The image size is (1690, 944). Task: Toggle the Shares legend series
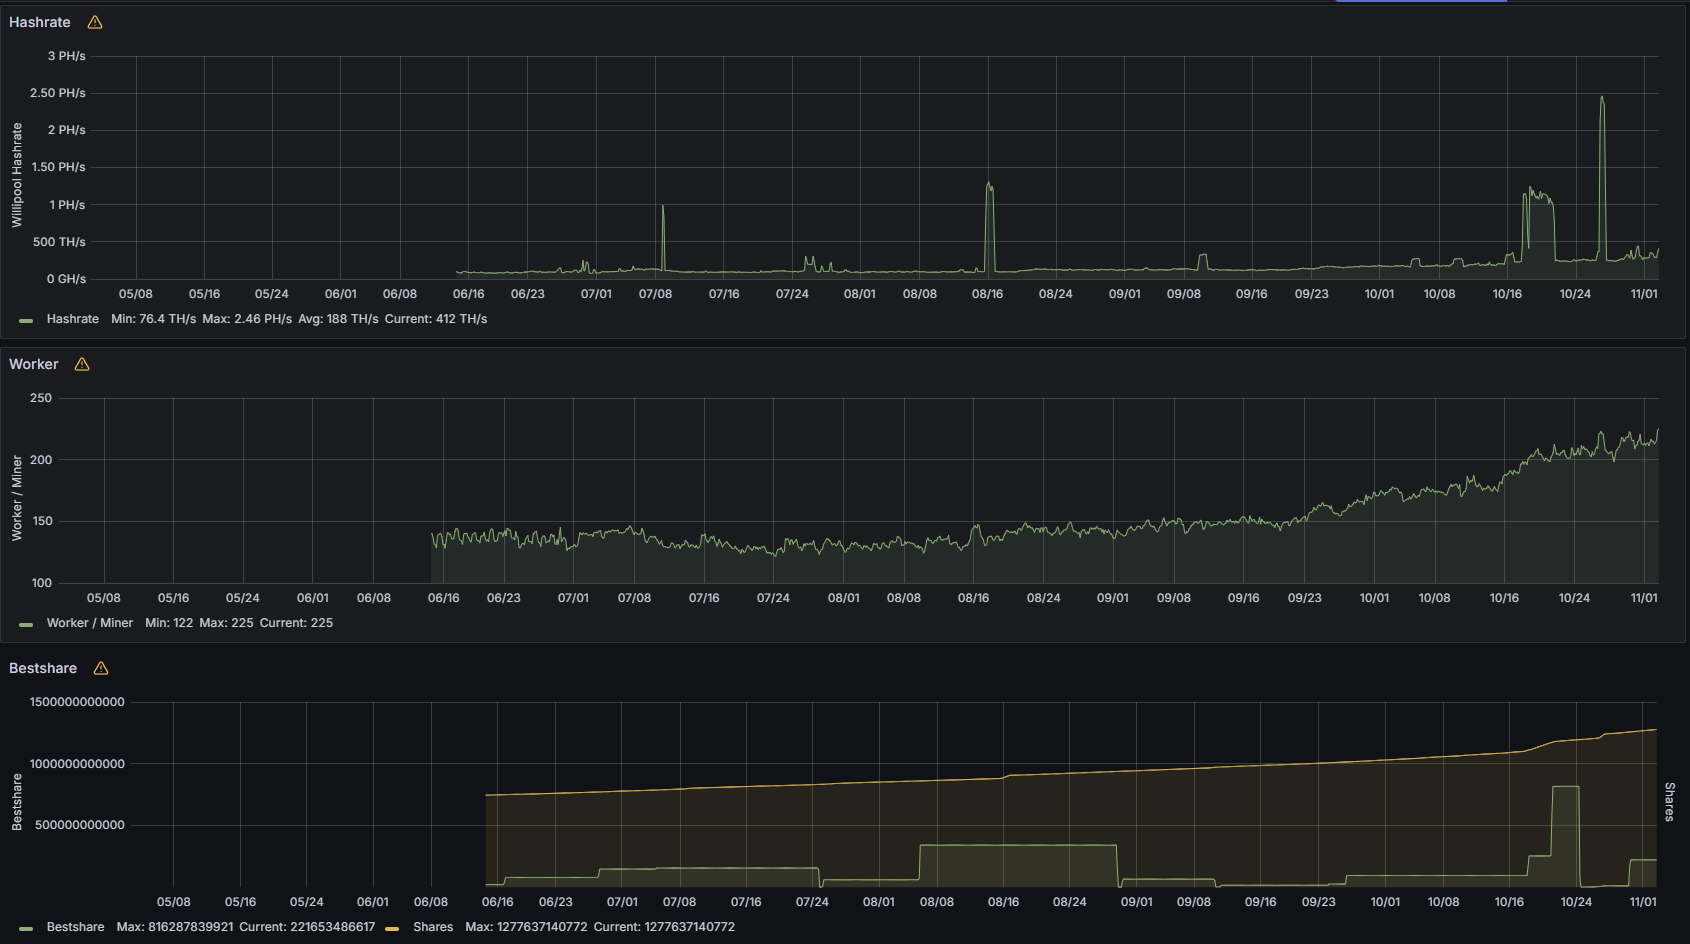click(433, 927)
